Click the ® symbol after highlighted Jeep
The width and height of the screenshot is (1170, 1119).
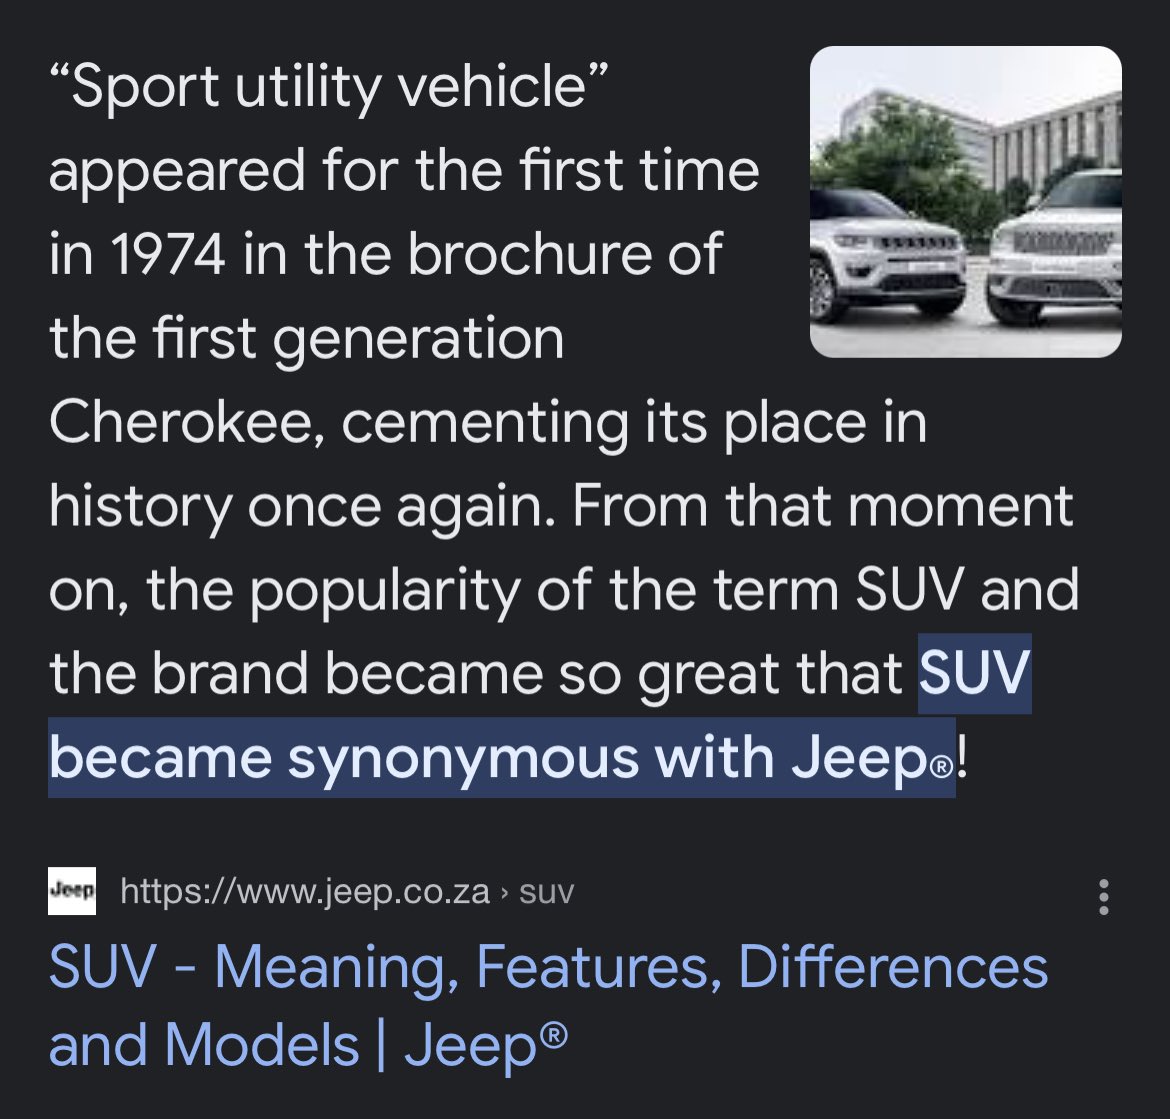click(x=943, y=768)
